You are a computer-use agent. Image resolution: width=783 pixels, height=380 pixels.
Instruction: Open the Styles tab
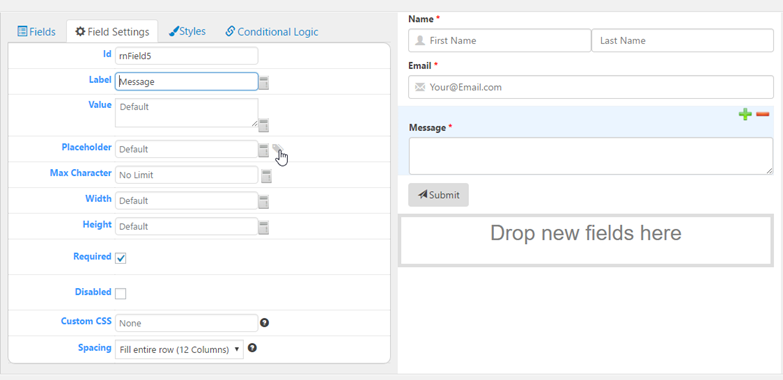[x=187, y=31]
